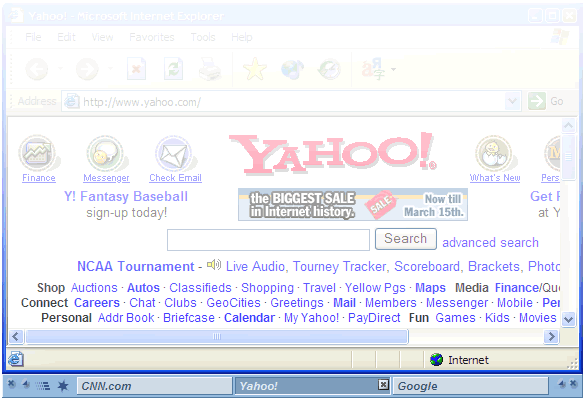Switch to the Google tab

[471, 386]
